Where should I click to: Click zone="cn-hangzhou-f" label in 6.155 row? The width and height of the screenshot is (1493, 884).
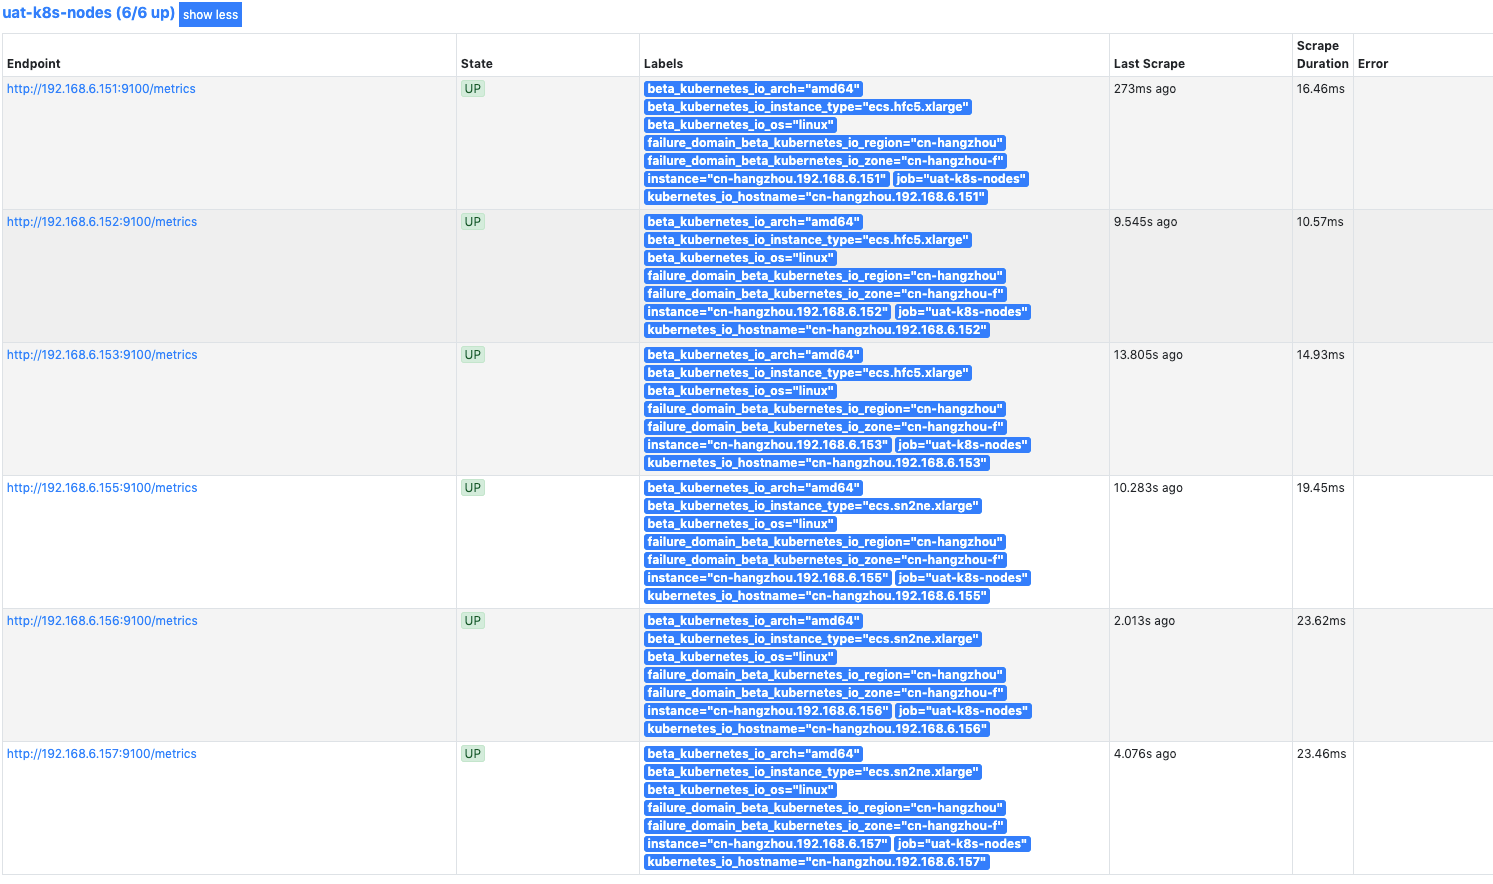(x=826, y=560)
